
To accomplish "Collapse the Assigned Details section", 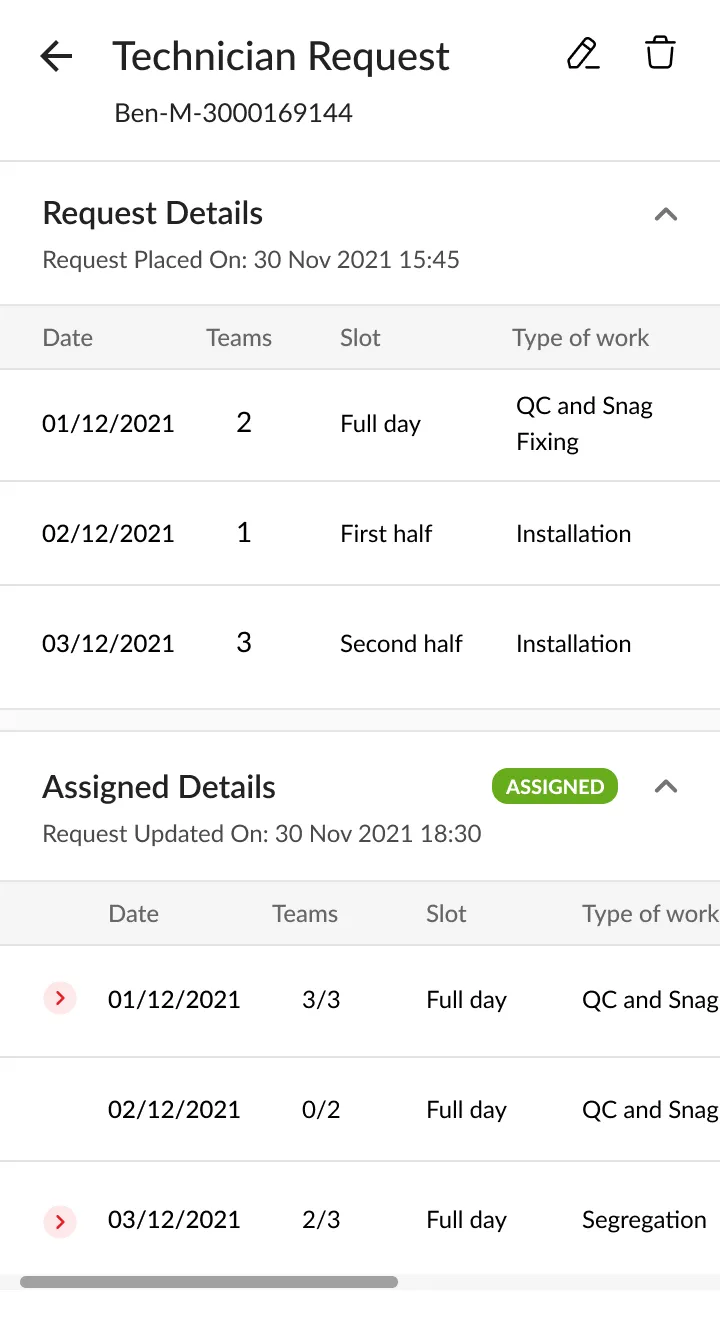I will click(666, 787).
